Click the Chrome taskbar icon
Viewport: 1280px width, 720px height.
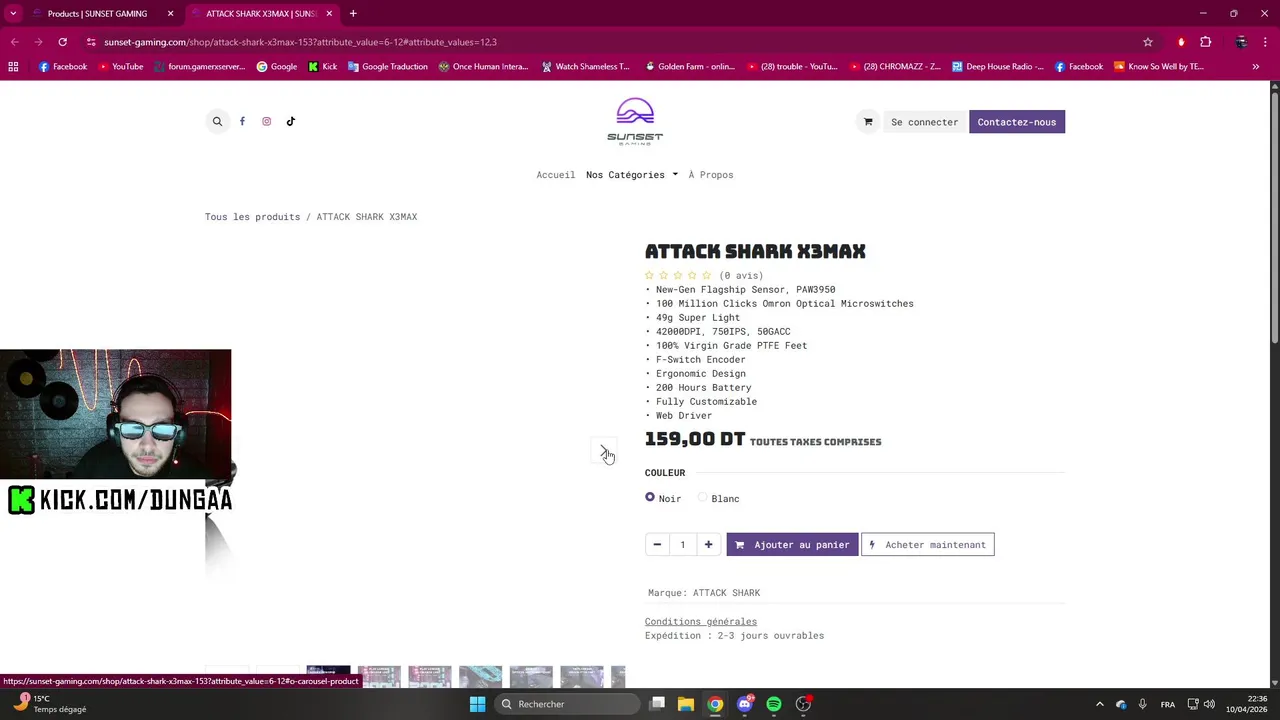click(715, 704)
